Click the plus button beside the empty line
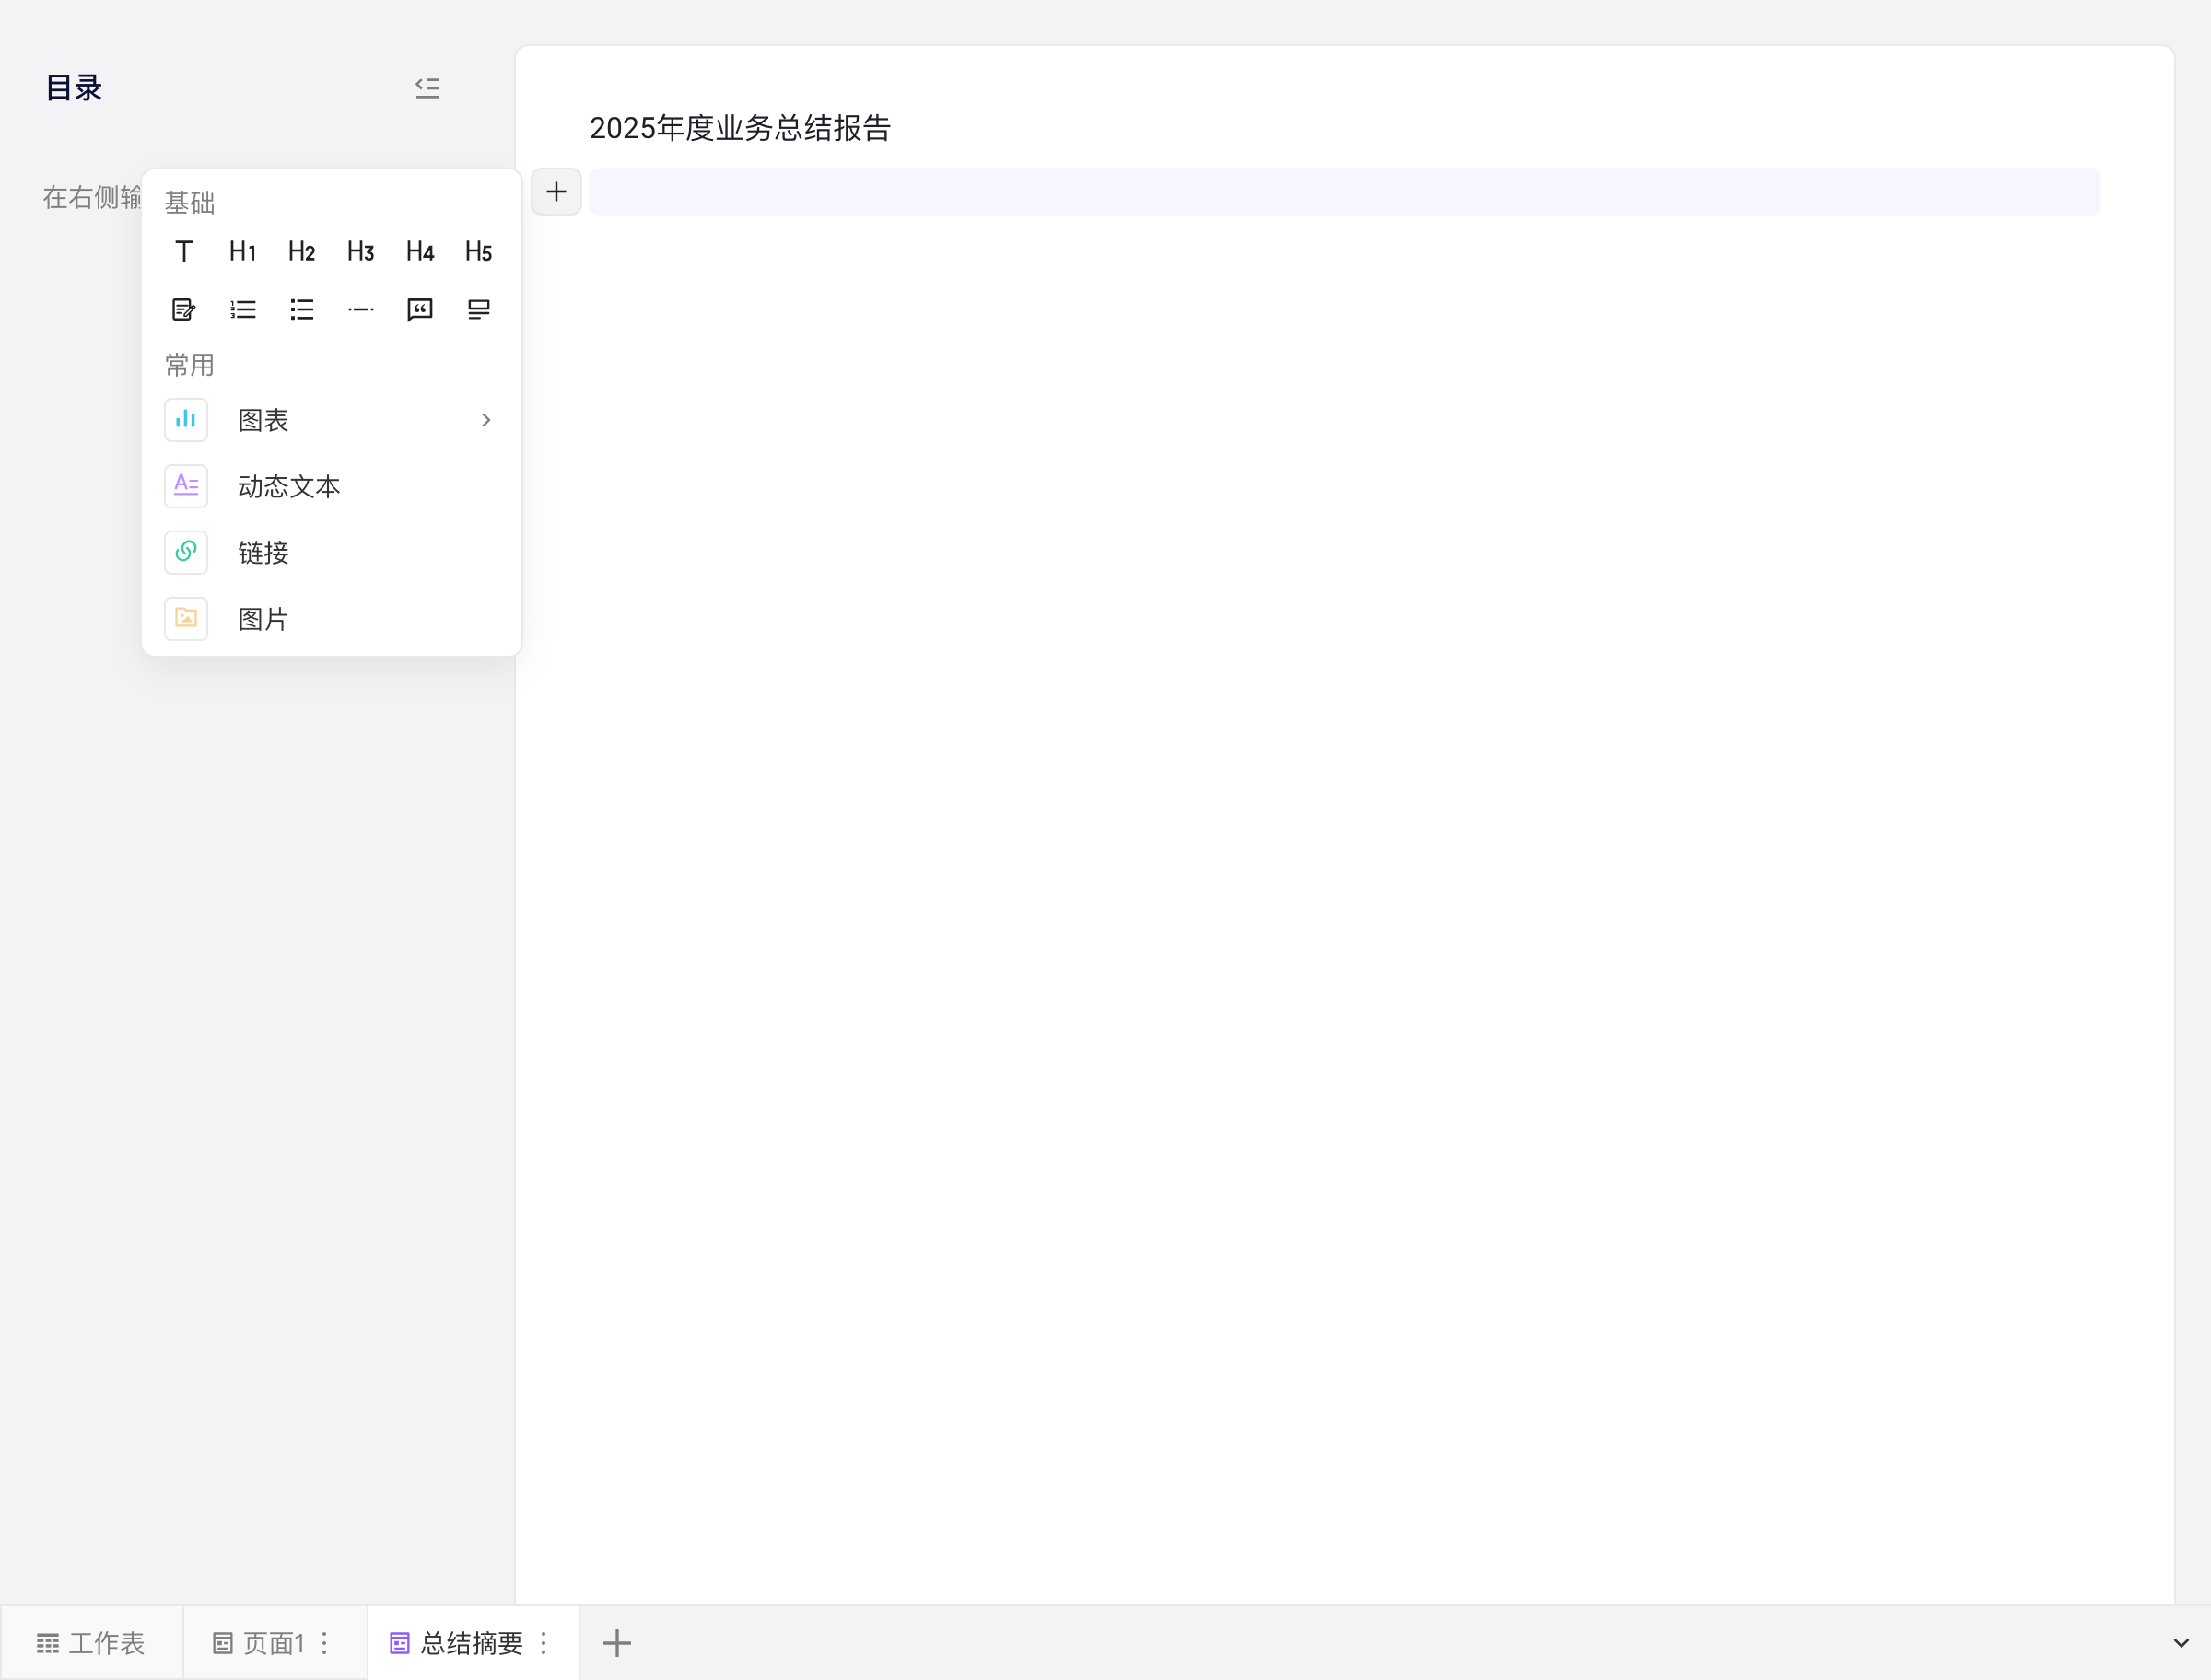This screenshot has width=2211, height=1680. pyautogui.click(x=556, y=192)
